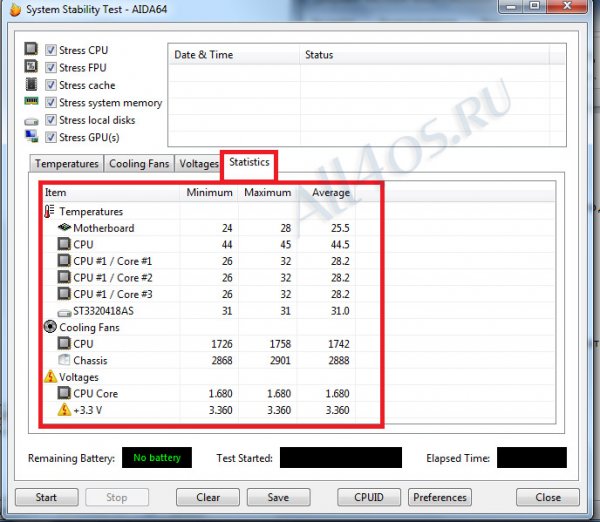Screen dimensions: 600x522
Task: Click the chip icon for CPU #1 / Core #3
Action: tap(64, 294)
